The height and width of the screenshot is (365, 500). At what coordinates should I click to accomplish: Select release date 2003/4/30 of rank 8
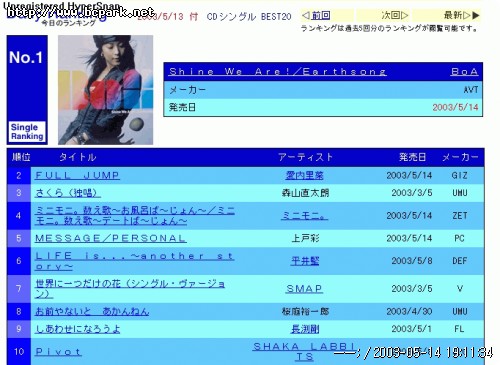[409, 311]
